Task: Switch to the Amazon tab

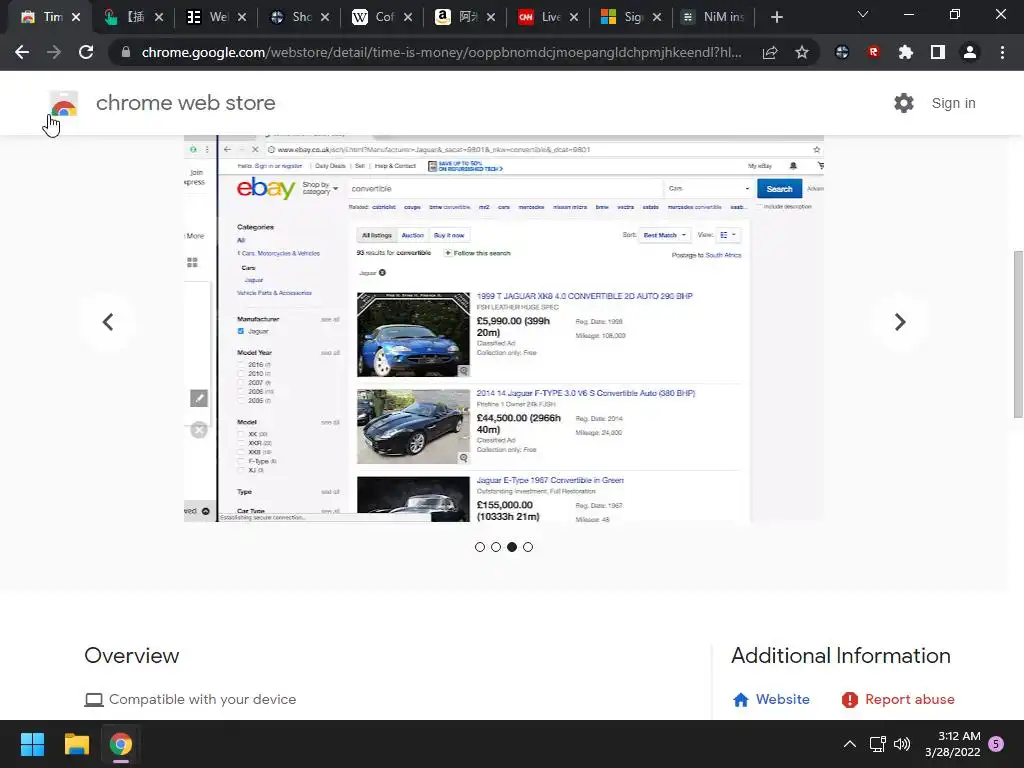Action: [x=464, y=17]
